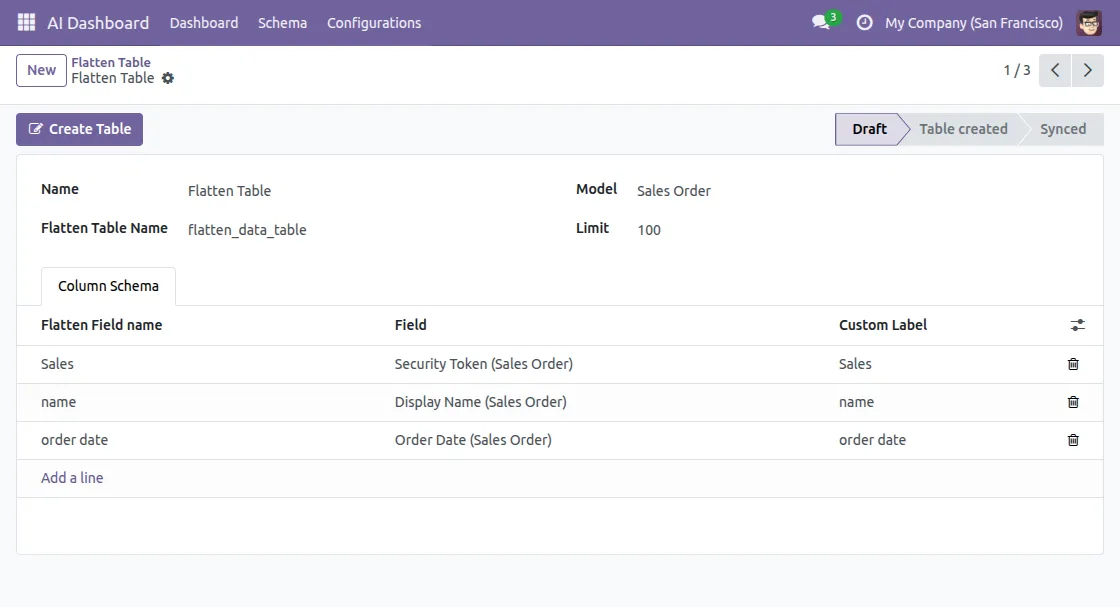Go to the previous record arrow
This screenshot has width=1120, height=607.
click(1055, 70)
